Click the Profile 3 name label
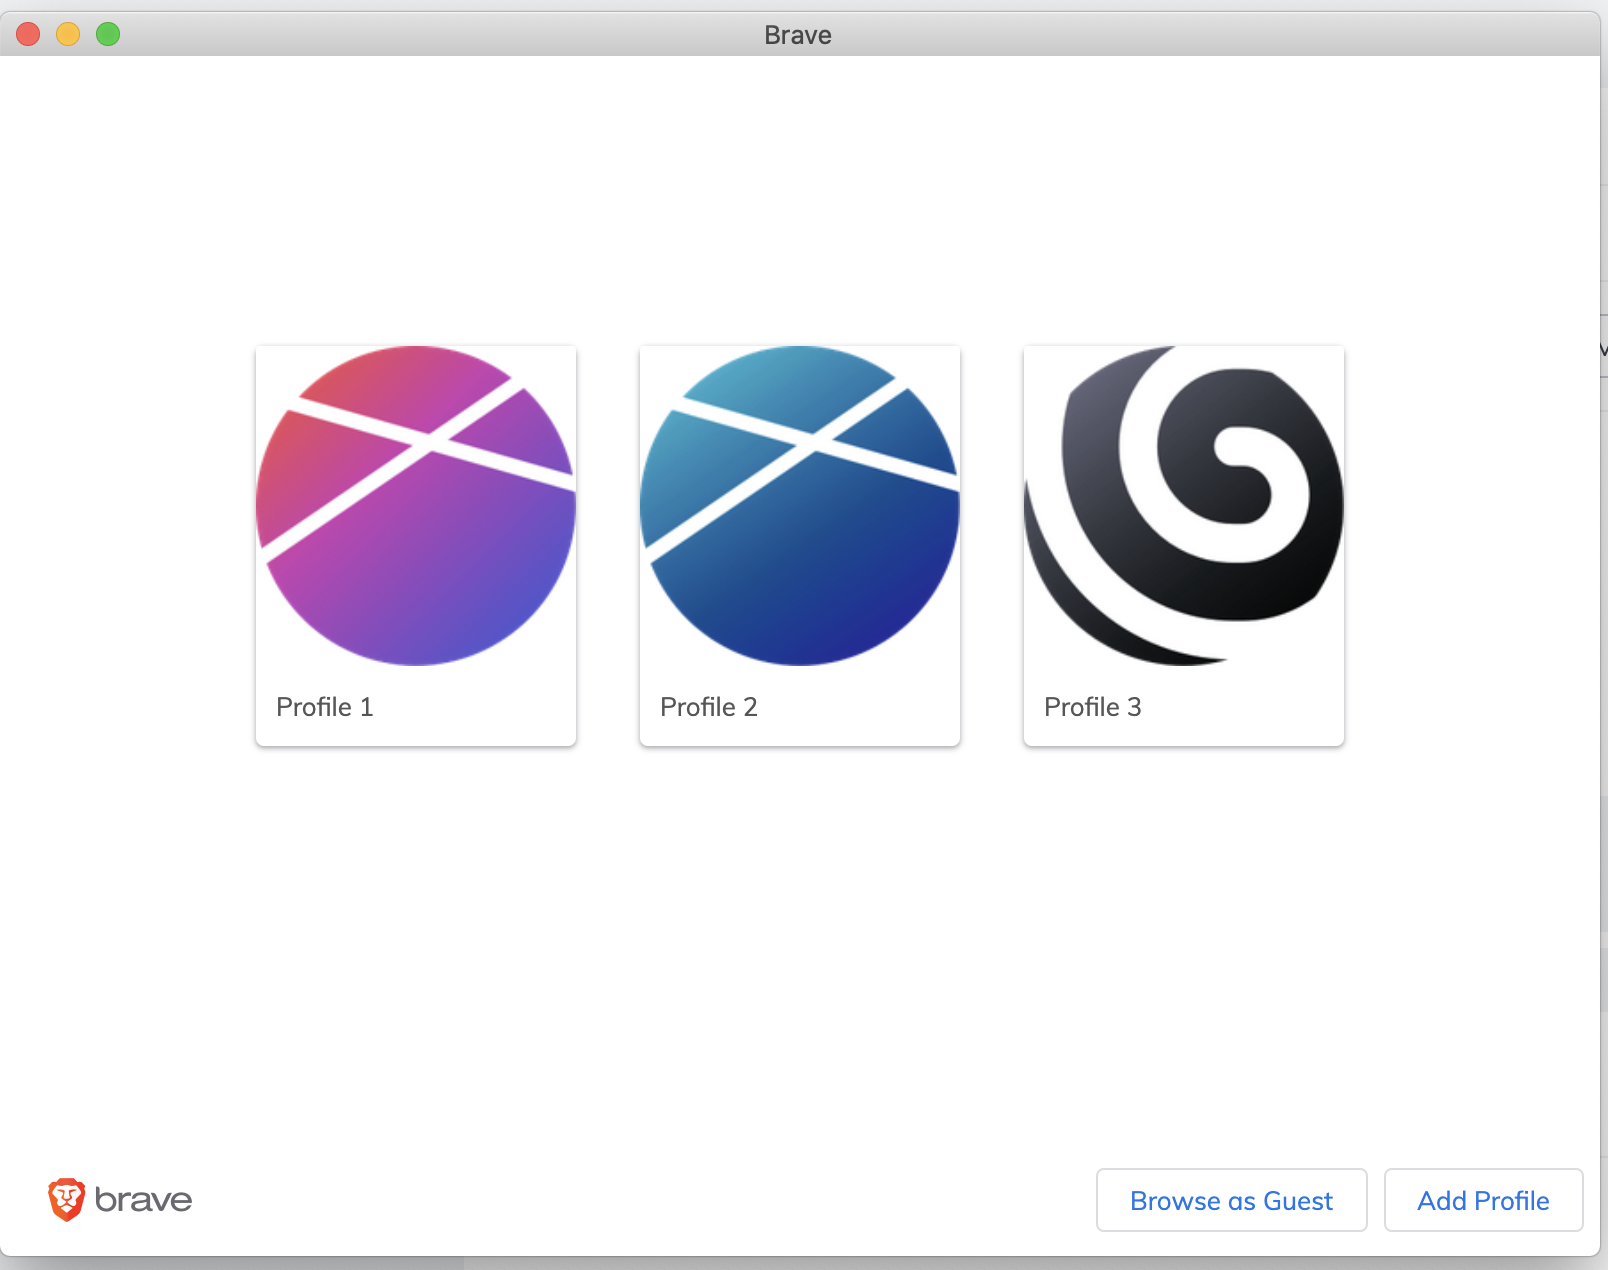The image size is (1608, 1270). [x=1092, y=707]
